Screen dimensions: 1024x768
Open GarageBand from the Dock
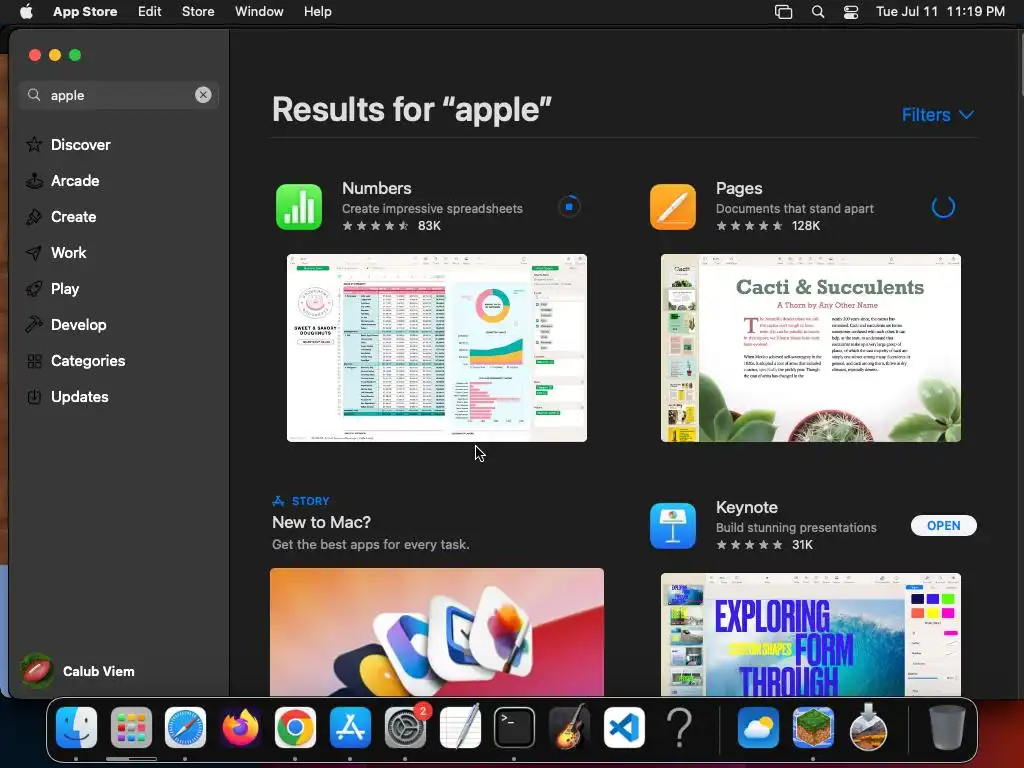pyautogui.click(x=569, y=727)
